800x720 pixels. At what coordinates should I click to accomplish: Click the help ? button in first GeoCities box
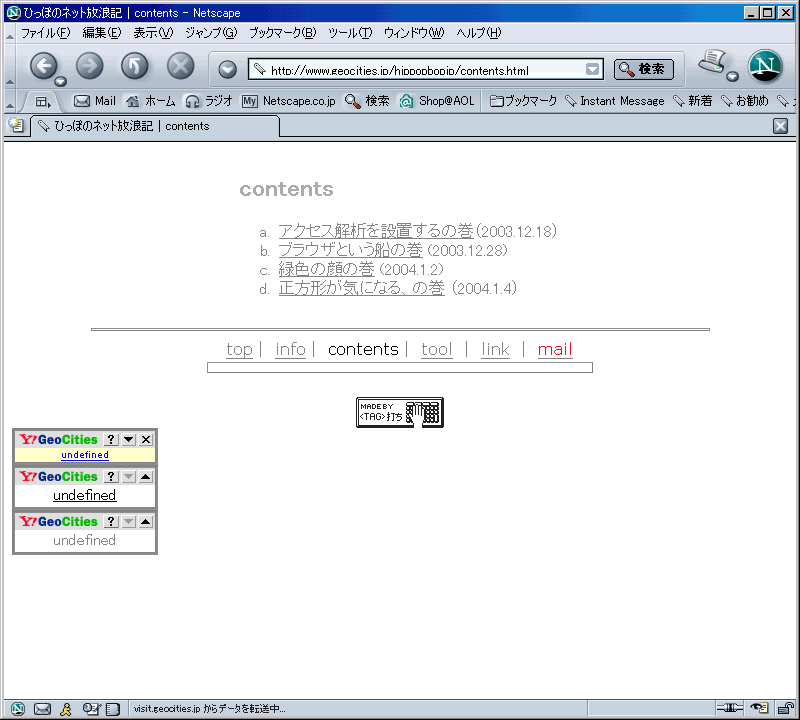(x=111, y=439)
